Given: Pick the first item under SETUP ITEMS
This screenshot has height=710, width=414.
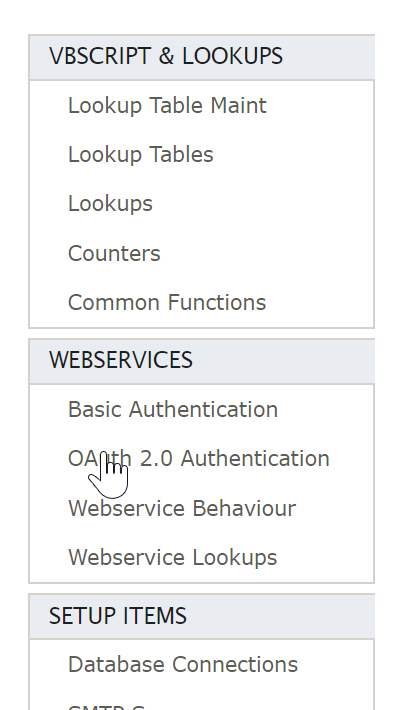Looking at the screenshot, I should tap(183, 665).
